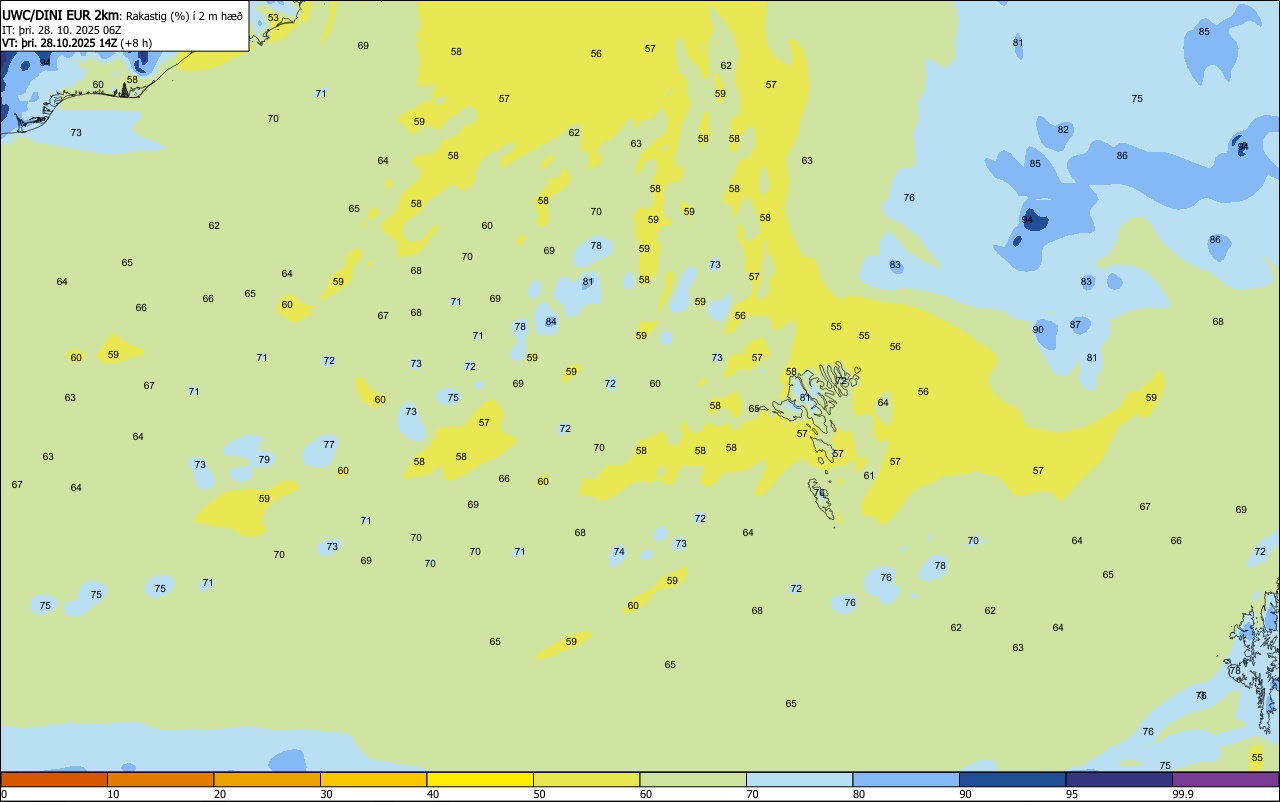The image size is (1280, 802).
Task: Click the humidity value 90 on the map
Action: click(x=1038, y=330)
